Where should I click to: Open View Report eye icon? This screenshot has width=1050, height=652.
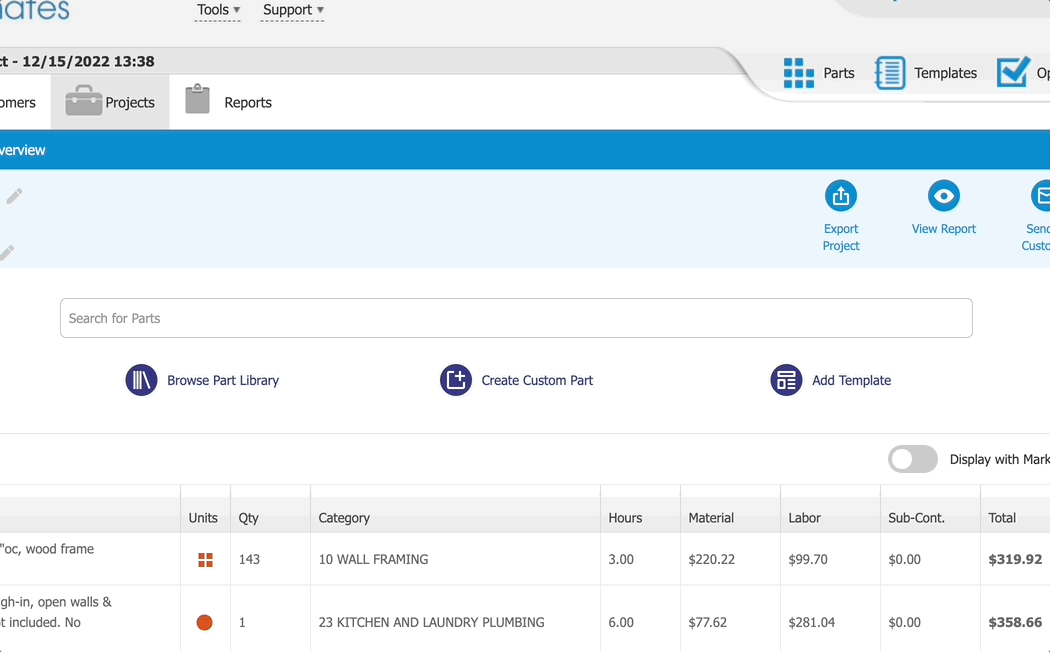943,196
